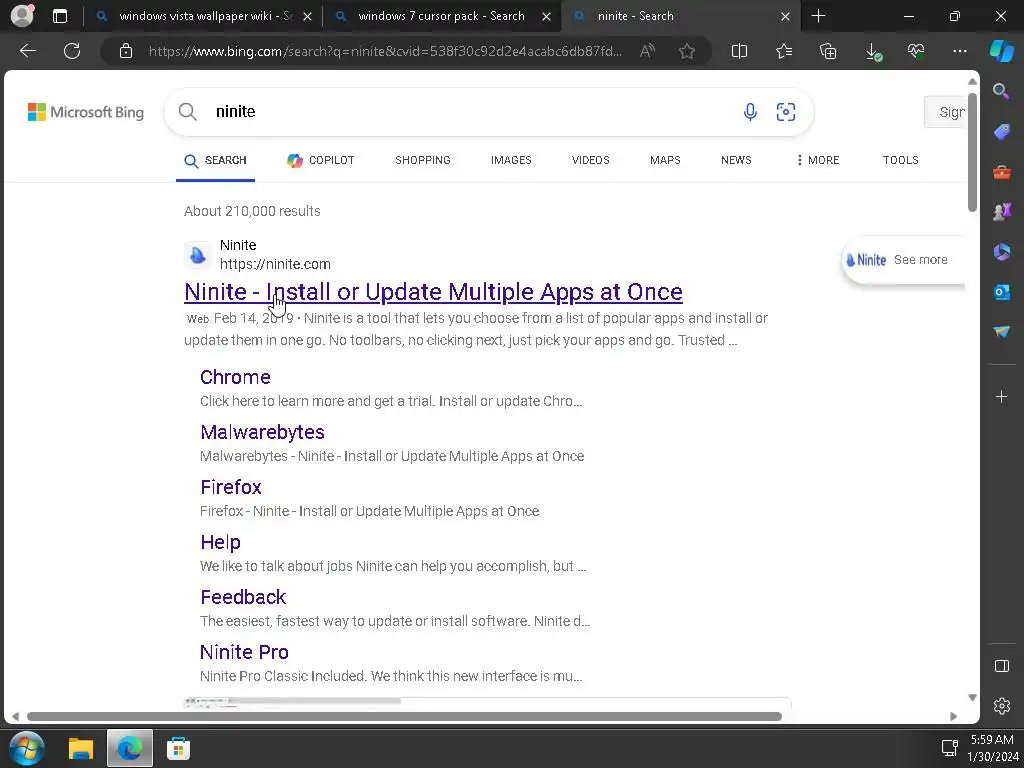Open Microsoft Store from the taskbar
The height and width of the screenshot is (768, 1024).
[x=178, y=748]
